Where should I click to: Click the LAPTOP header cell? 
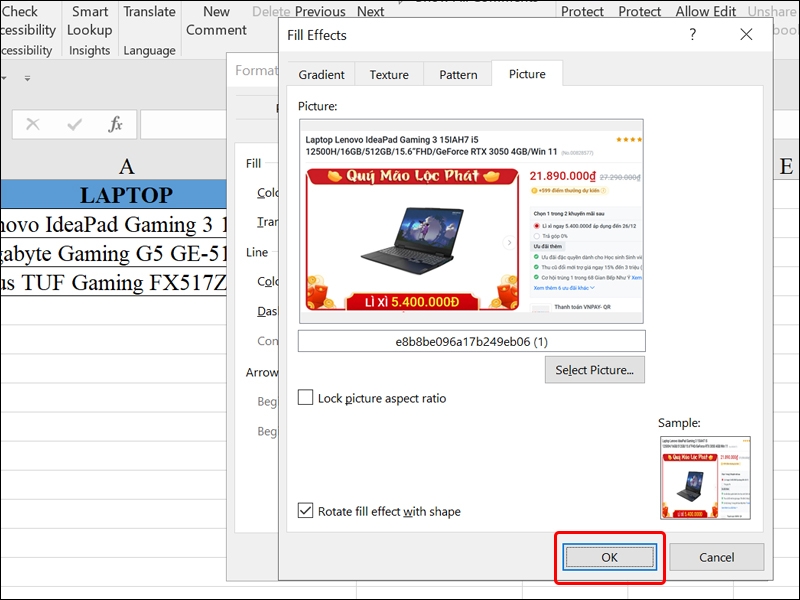[x=114, y=194]
